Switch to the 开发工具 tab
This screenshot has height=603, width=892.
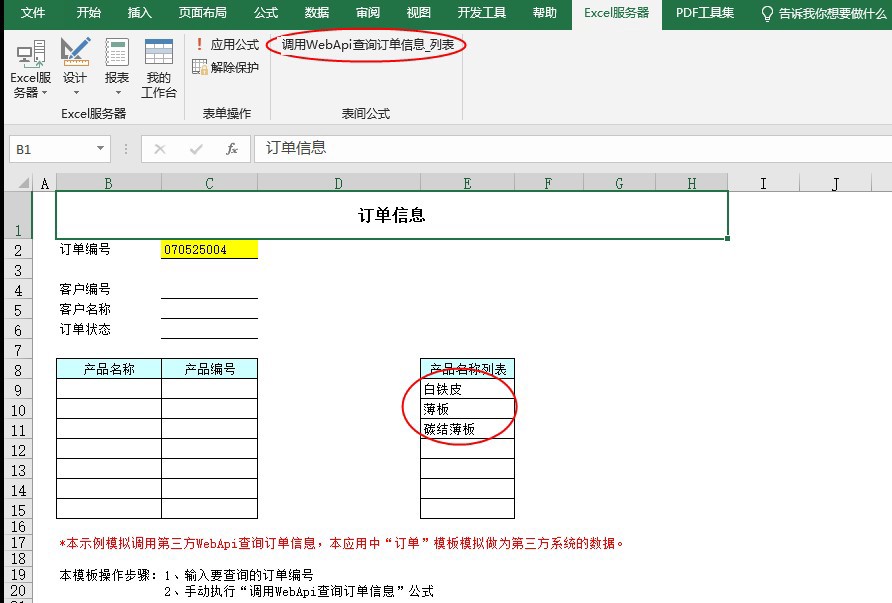[481, 13]
